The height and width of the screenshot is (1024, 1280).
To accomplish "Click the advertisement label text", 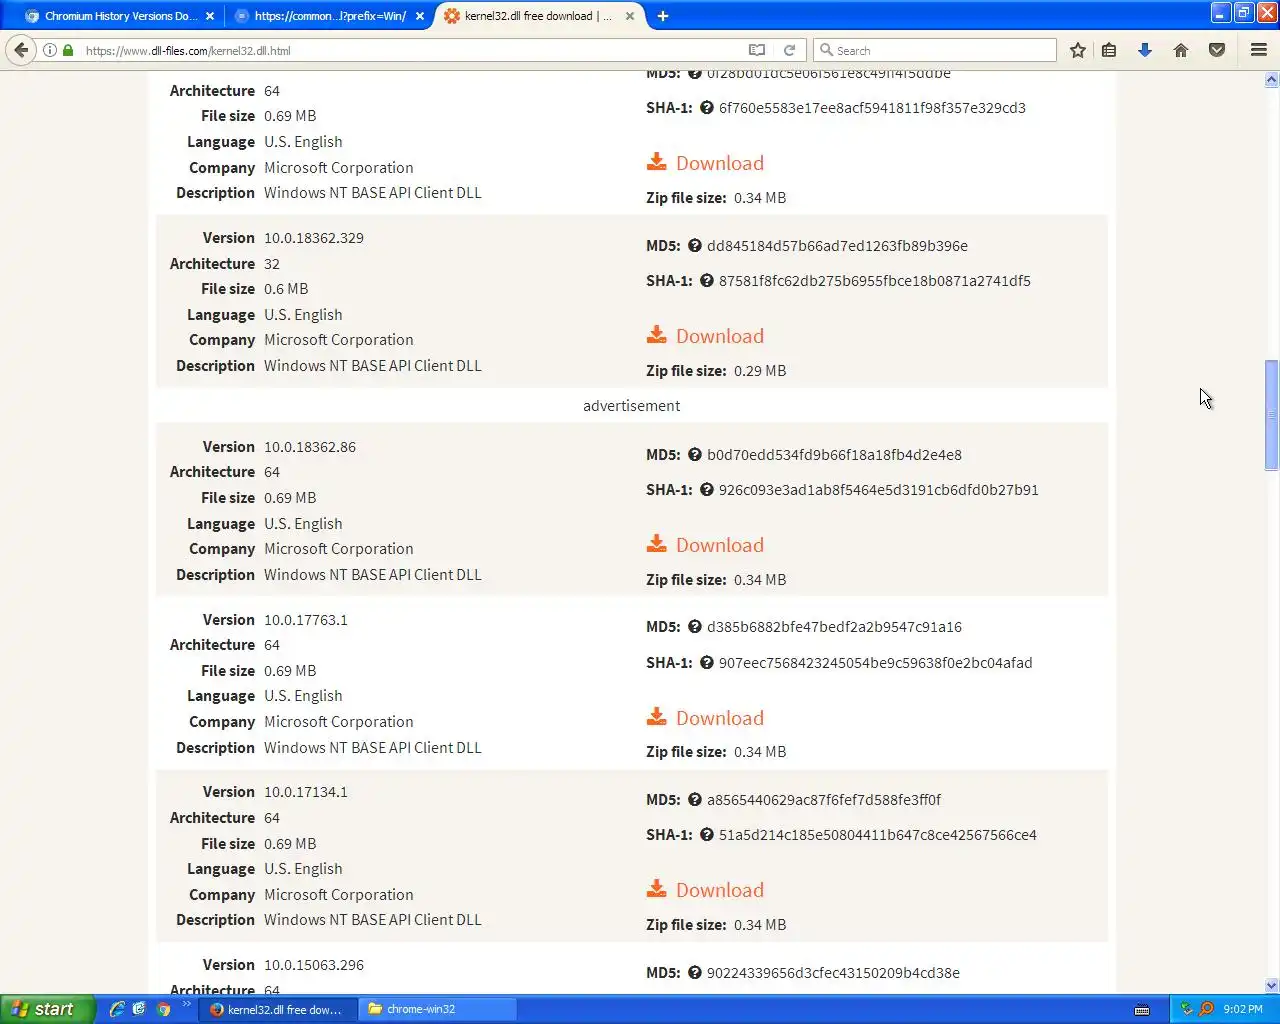I will click(x=632, y=406).
